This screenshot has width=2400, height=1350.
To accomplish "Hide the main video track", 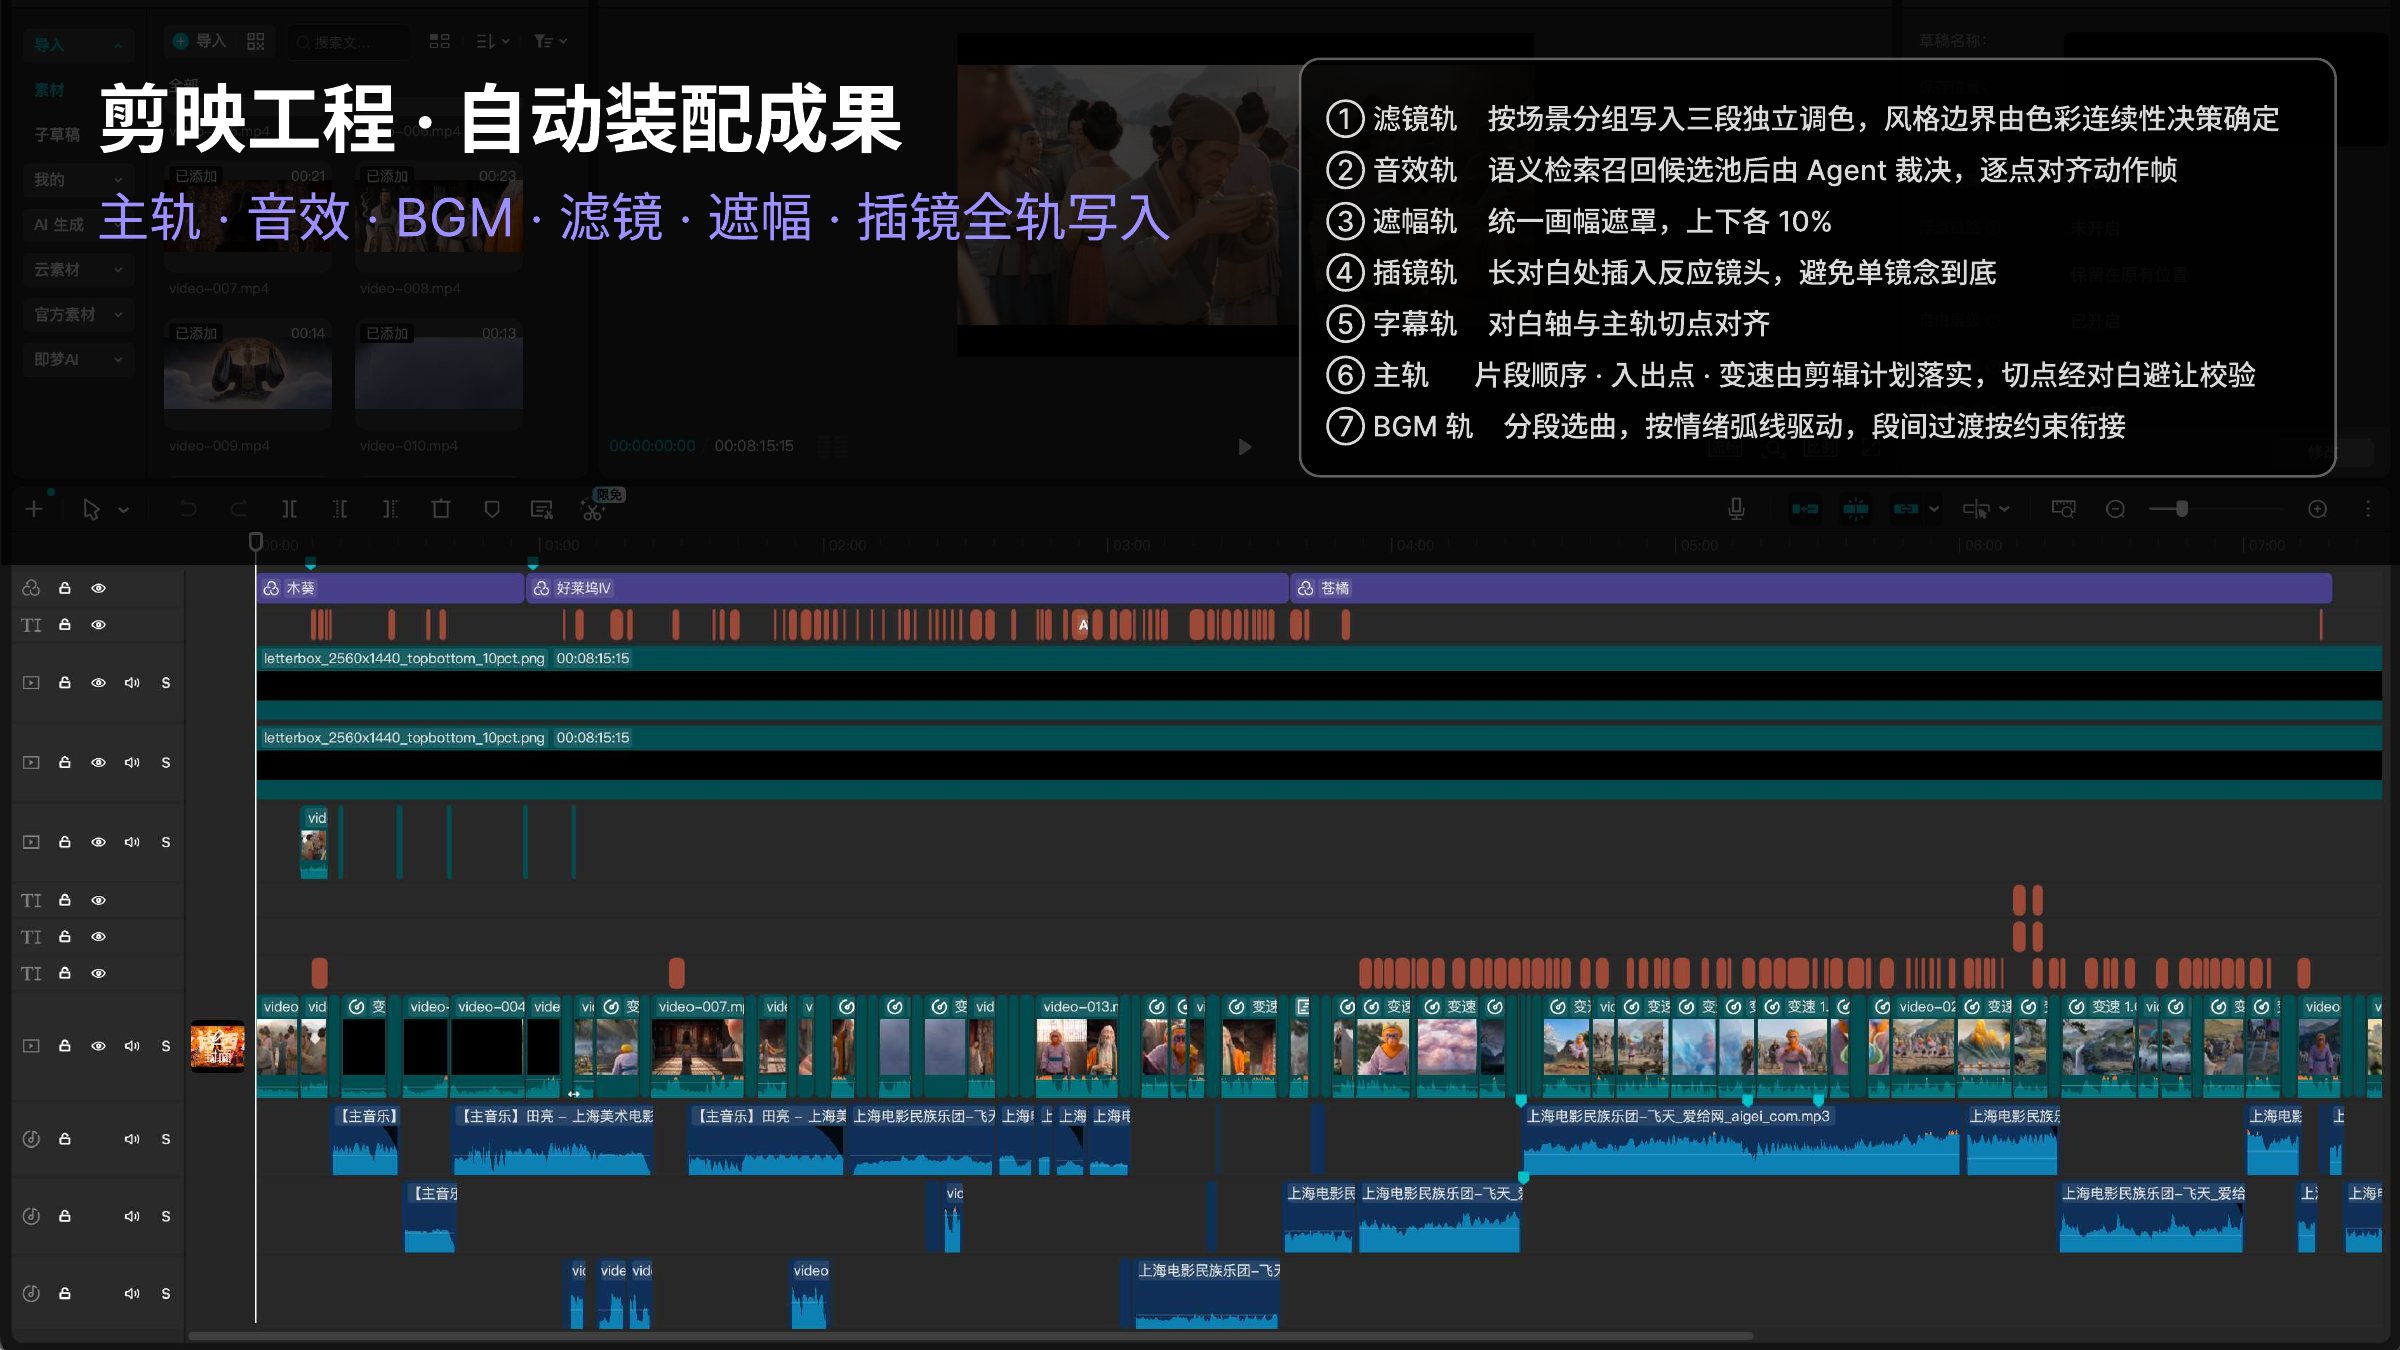I will coord(98,1046).
